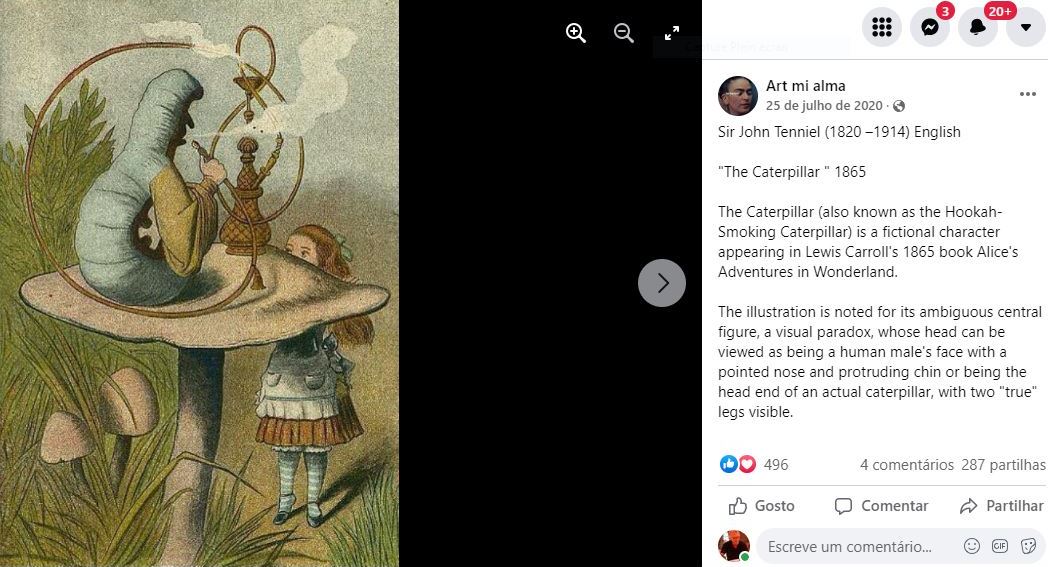
Task: Open the emoji picker in comment box
Action: pos(971,546)
